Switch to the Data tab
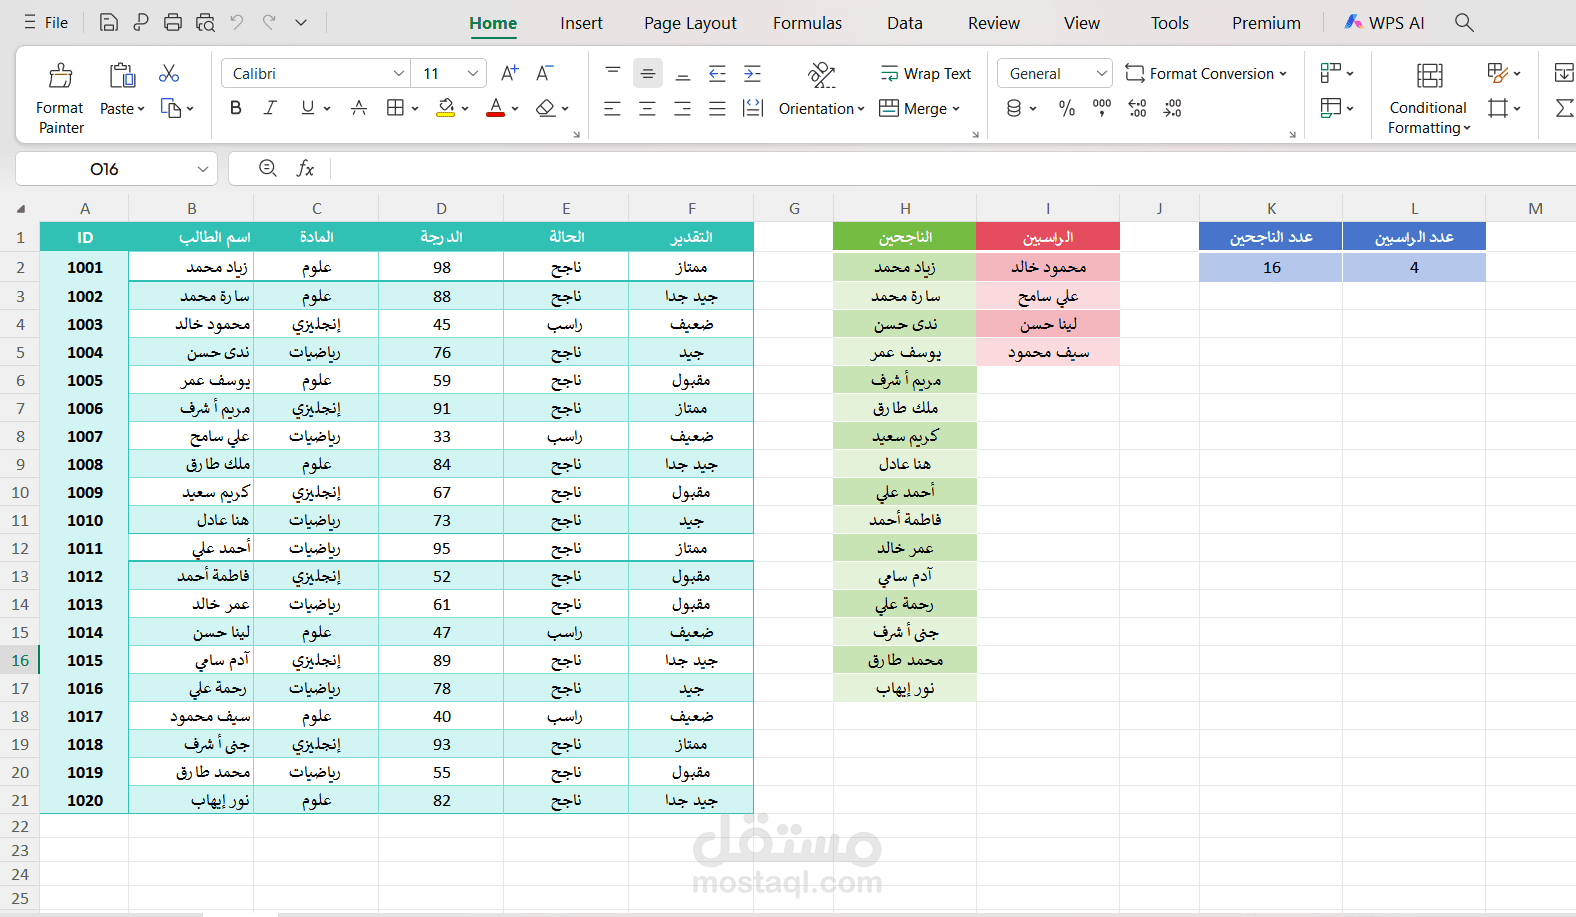1576x917 pixels. 905,23
